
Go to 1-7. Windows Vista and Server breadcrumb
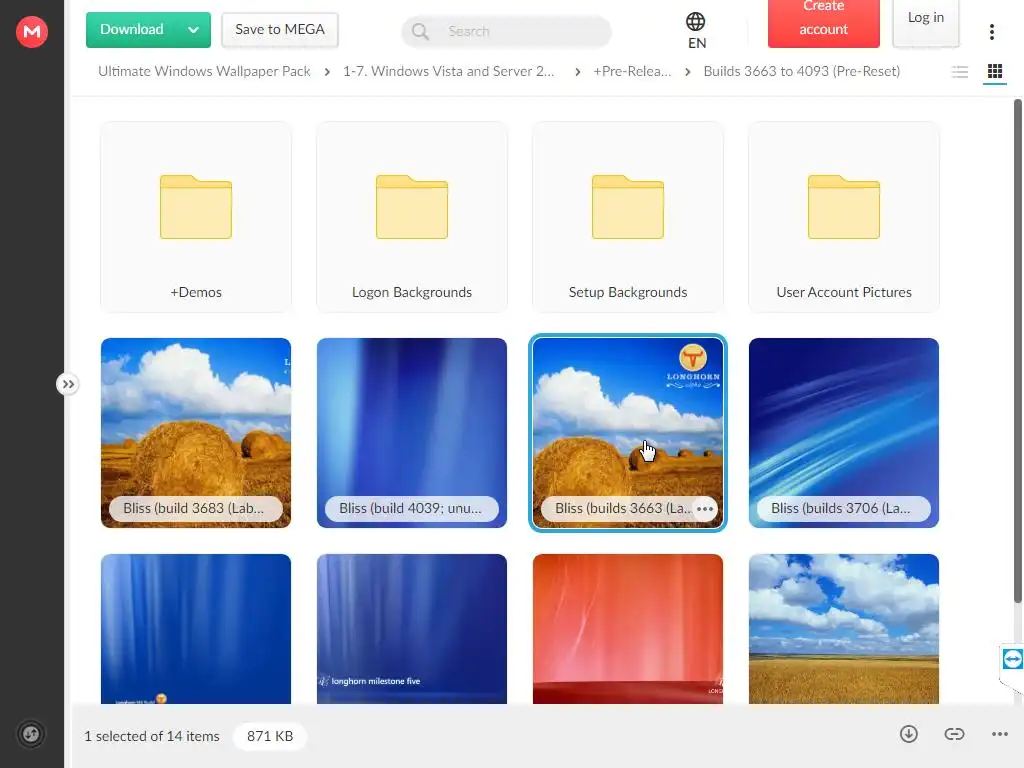pyautogui.click(x=449, y=71)
